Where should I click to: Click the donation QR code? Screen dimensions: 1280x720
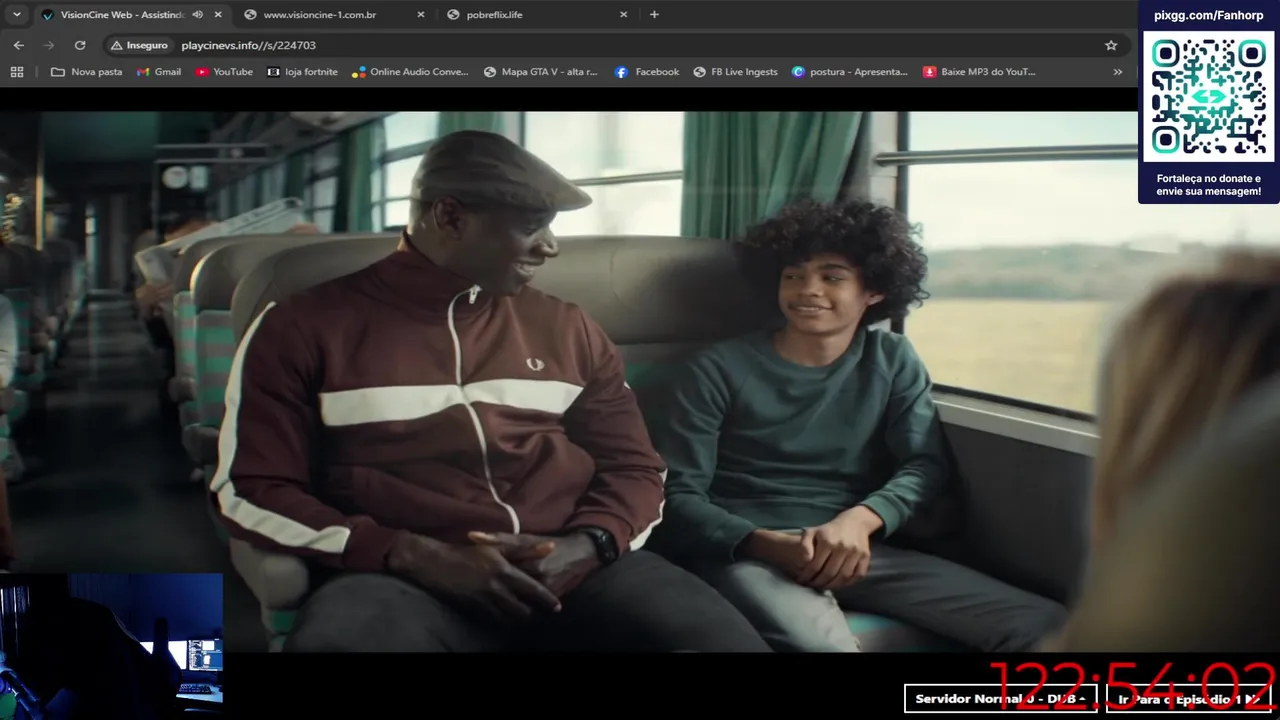point(1208,97)
